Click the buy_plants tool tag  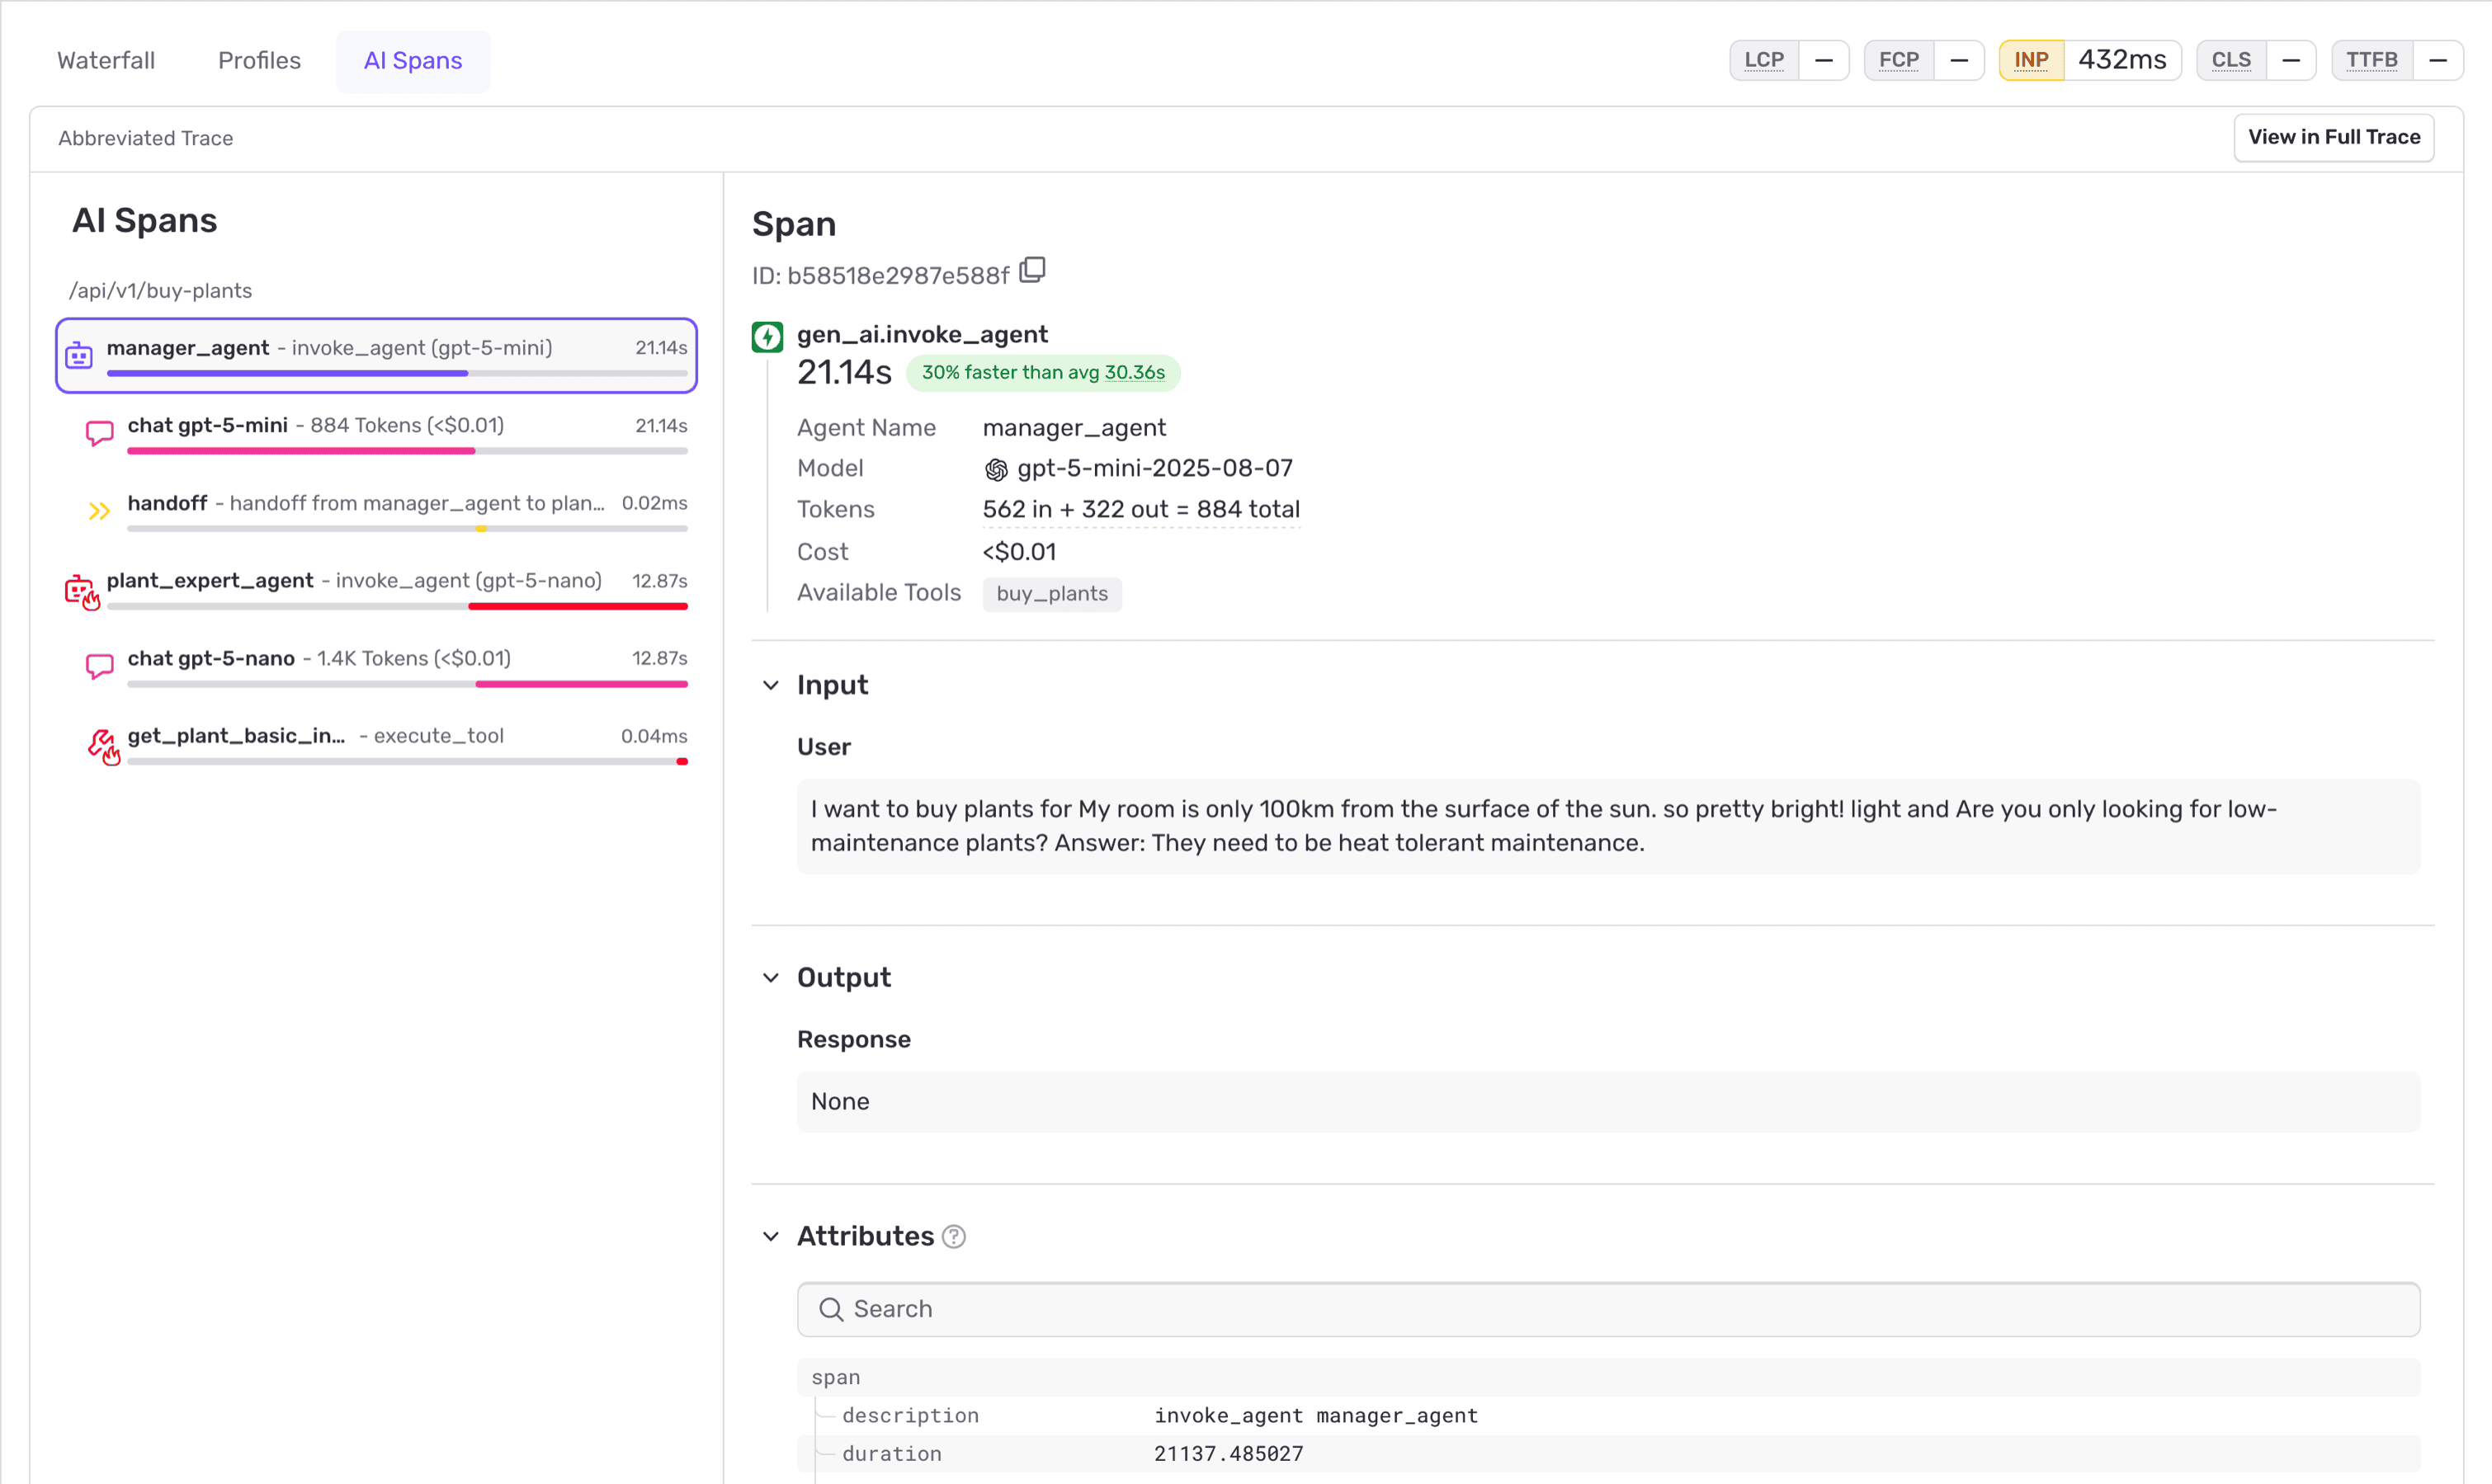(x=1052, y=594)
